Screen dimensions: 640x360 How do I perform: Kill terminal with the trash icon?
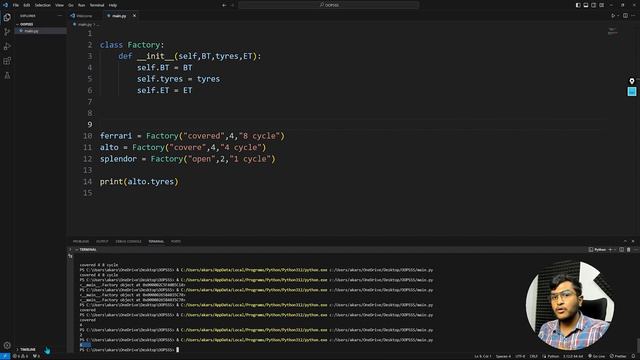[629, 249]
